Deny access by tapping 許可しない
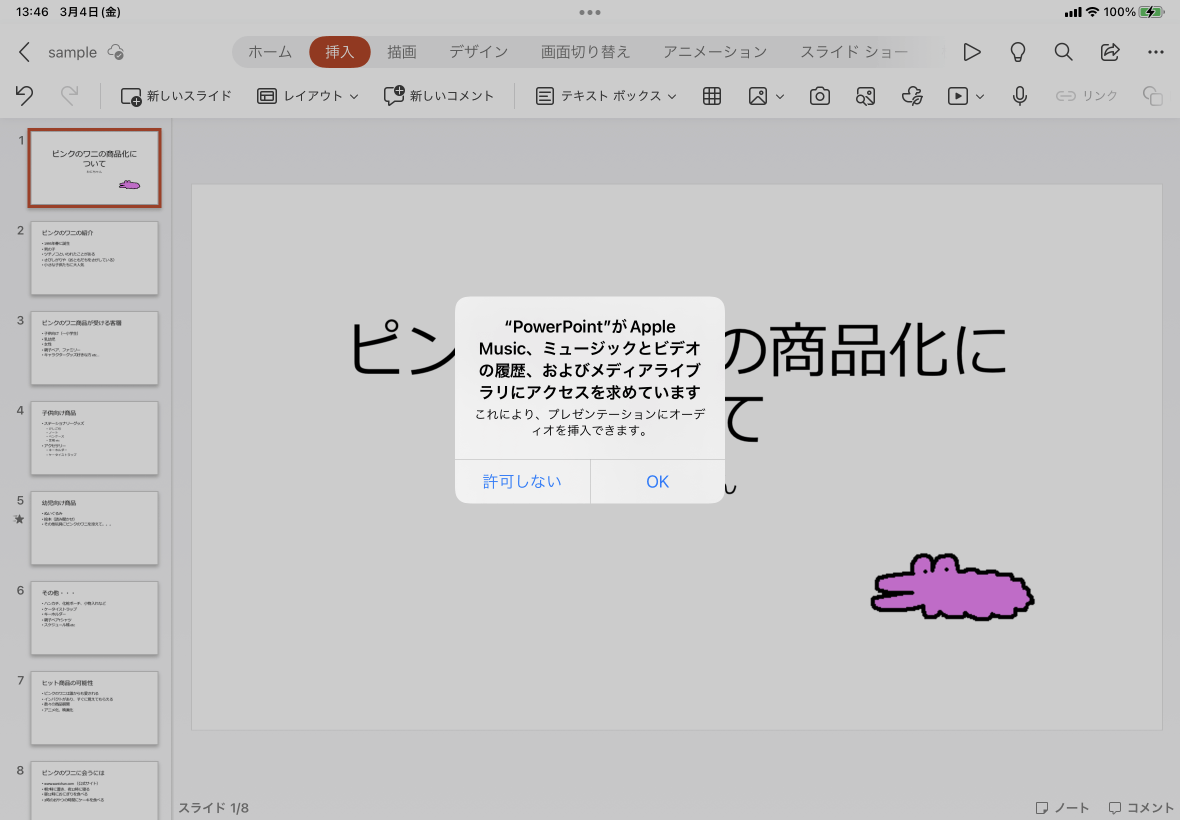This screenshot has width=1180, height=820. pos(522,481)
